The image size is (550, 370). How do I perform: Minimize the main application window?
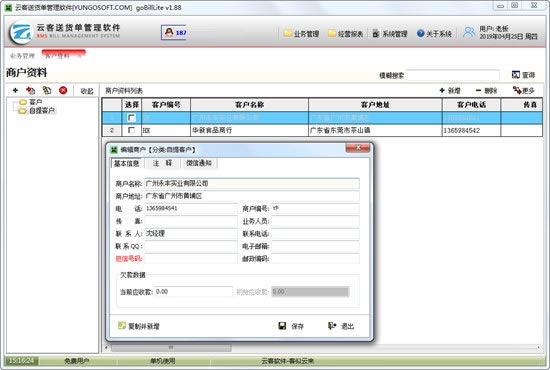click(501, 6)
